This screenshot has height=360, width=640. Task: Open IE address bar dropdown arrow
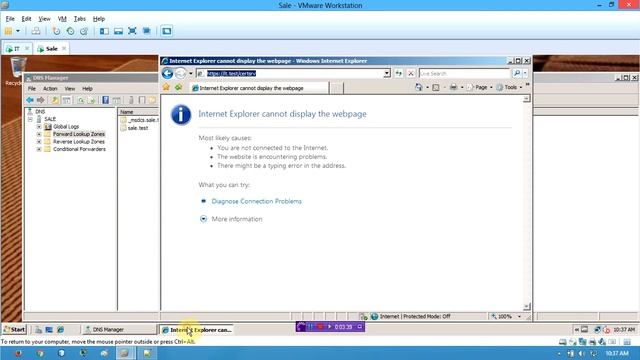[387, 73]
